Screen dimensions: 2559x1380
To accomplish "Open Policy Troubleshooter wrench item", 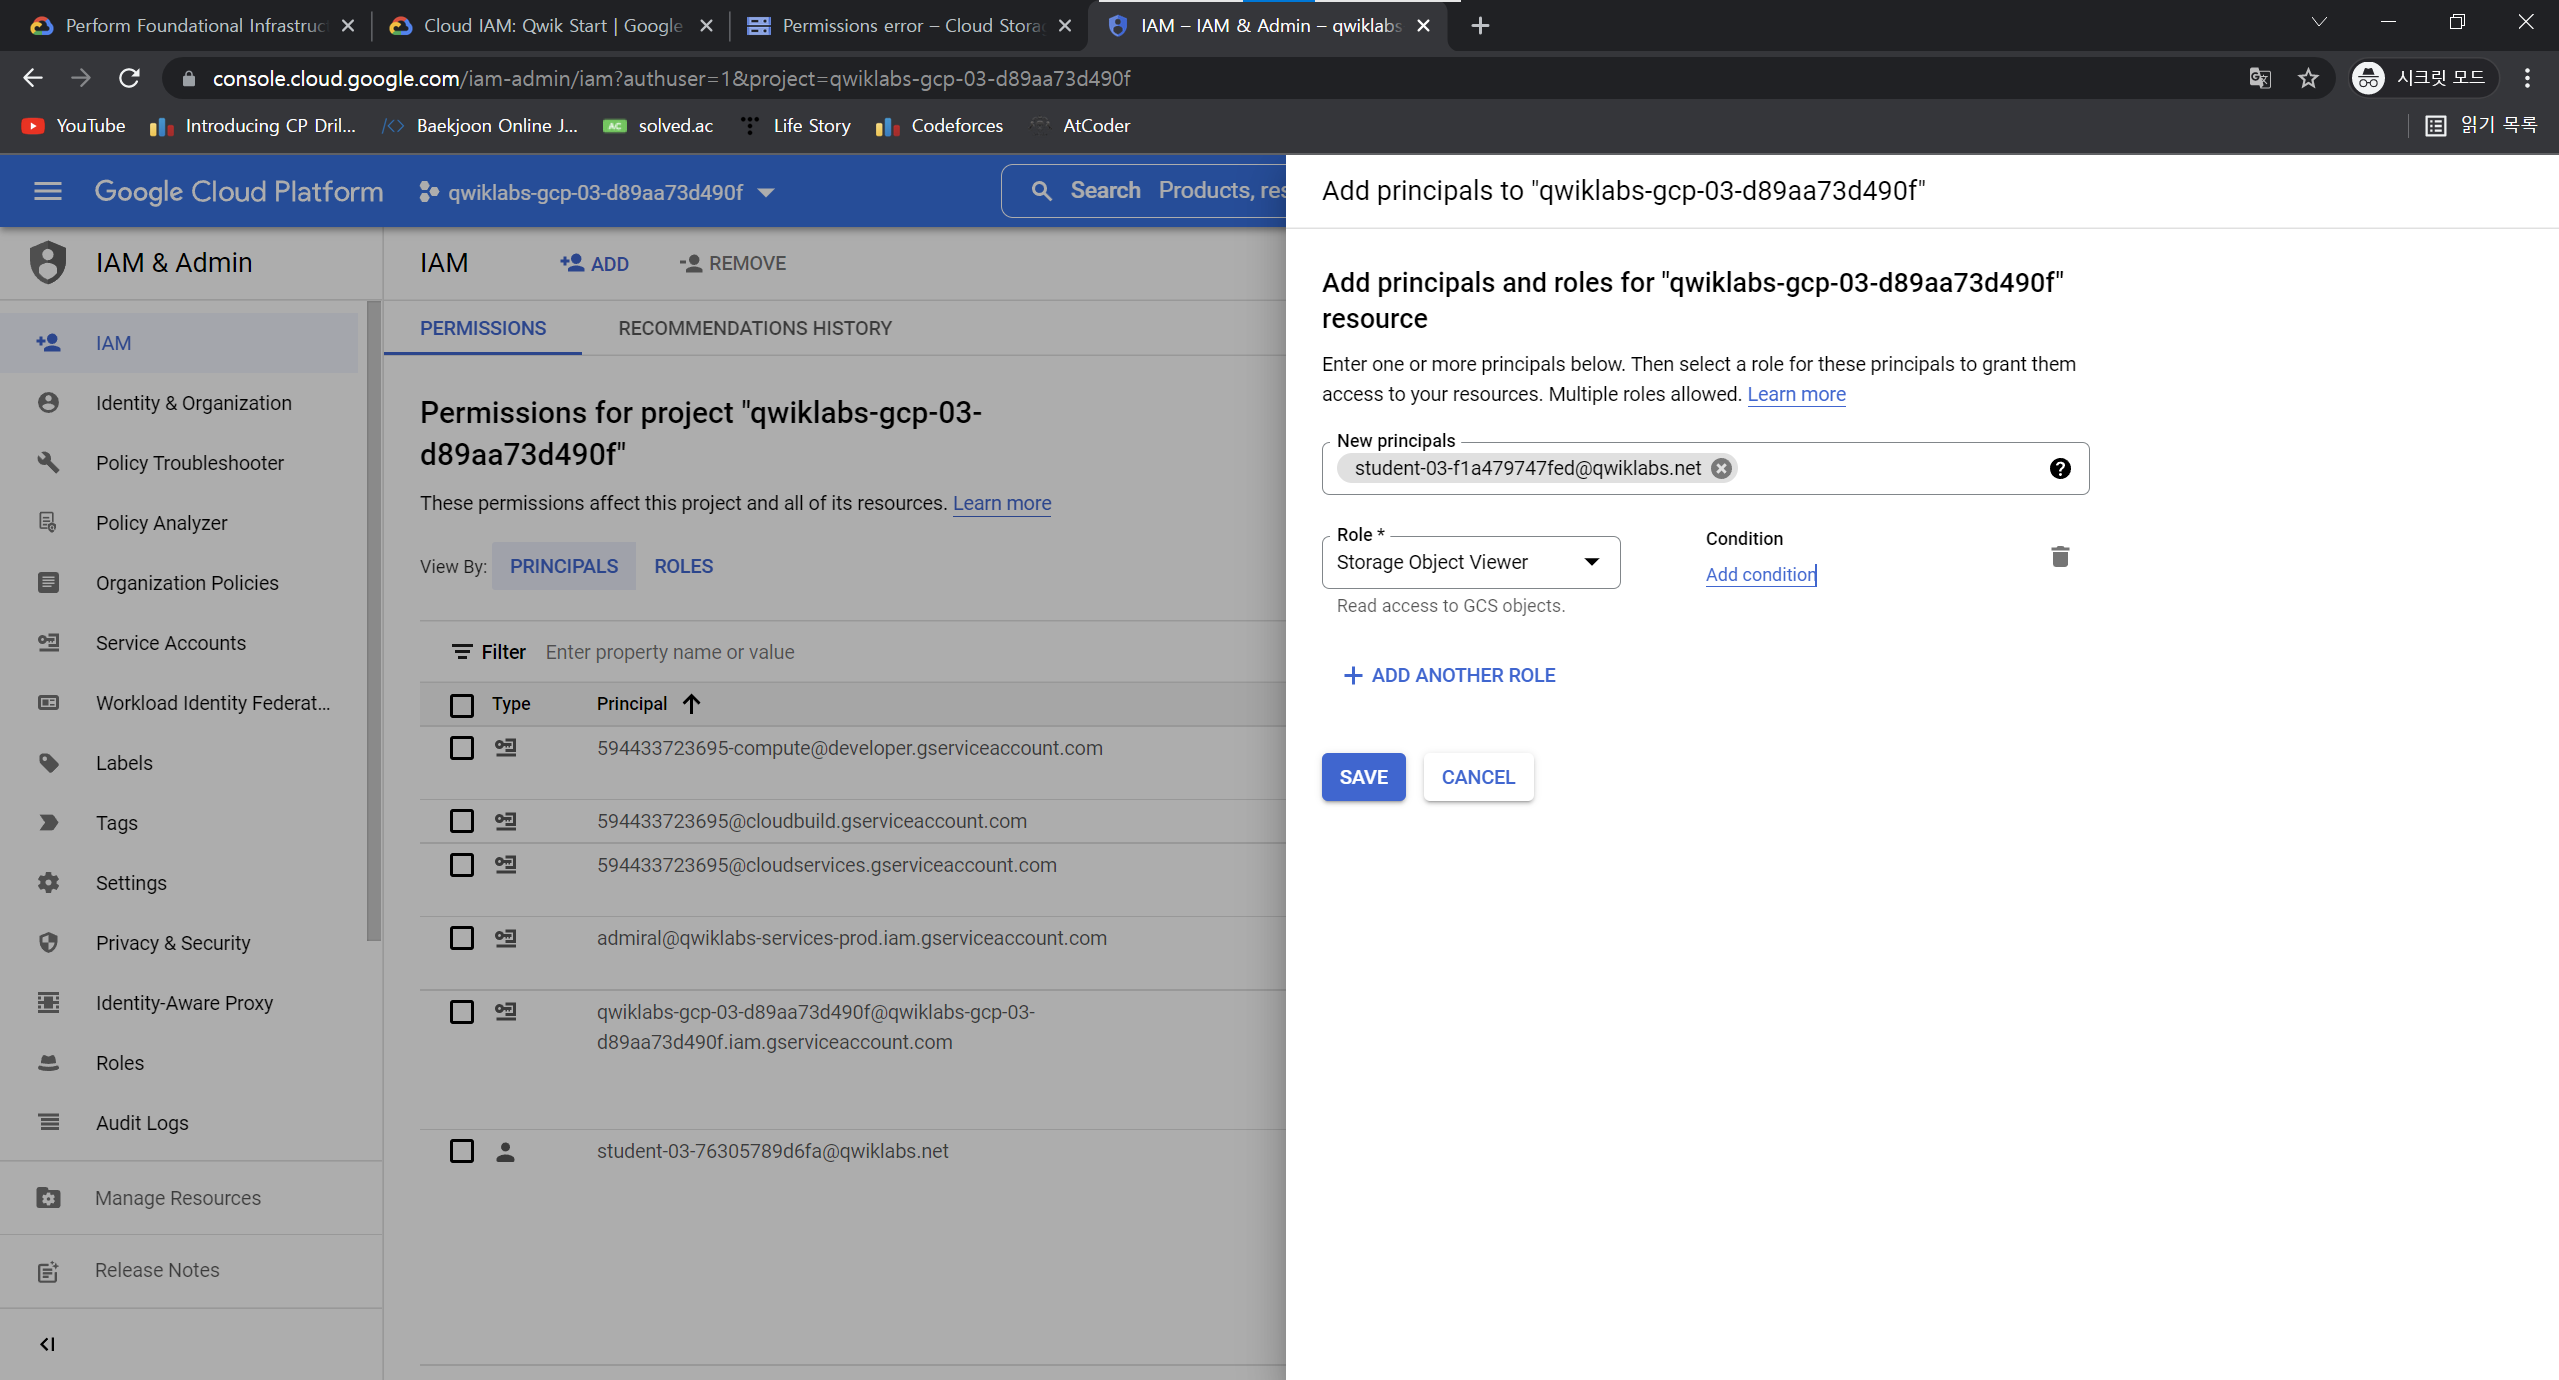I will pos(189,463).
